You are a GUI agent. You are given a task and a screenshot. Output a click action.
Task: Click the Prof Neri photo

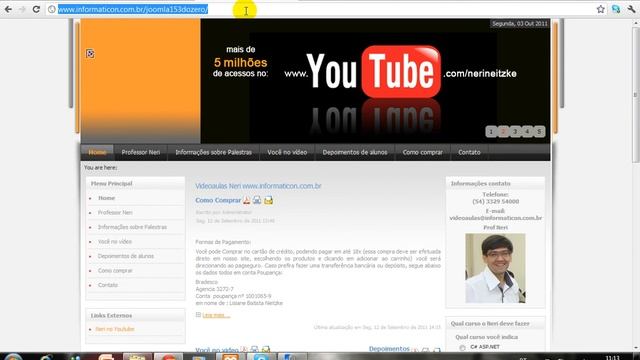[495, 268]
